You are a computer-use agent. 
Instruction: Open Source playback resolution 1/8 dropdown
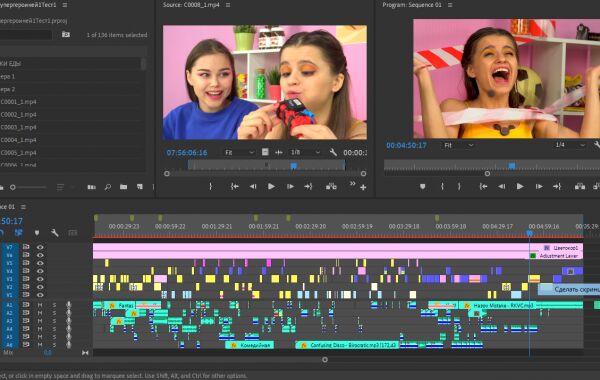click(x=305, y=152)
